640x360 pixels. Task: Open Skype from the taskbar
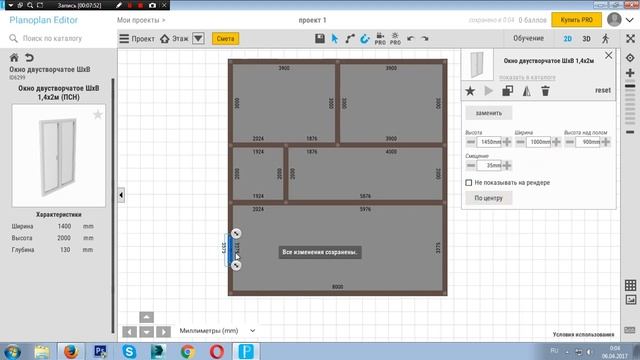(x=129, y=351)
